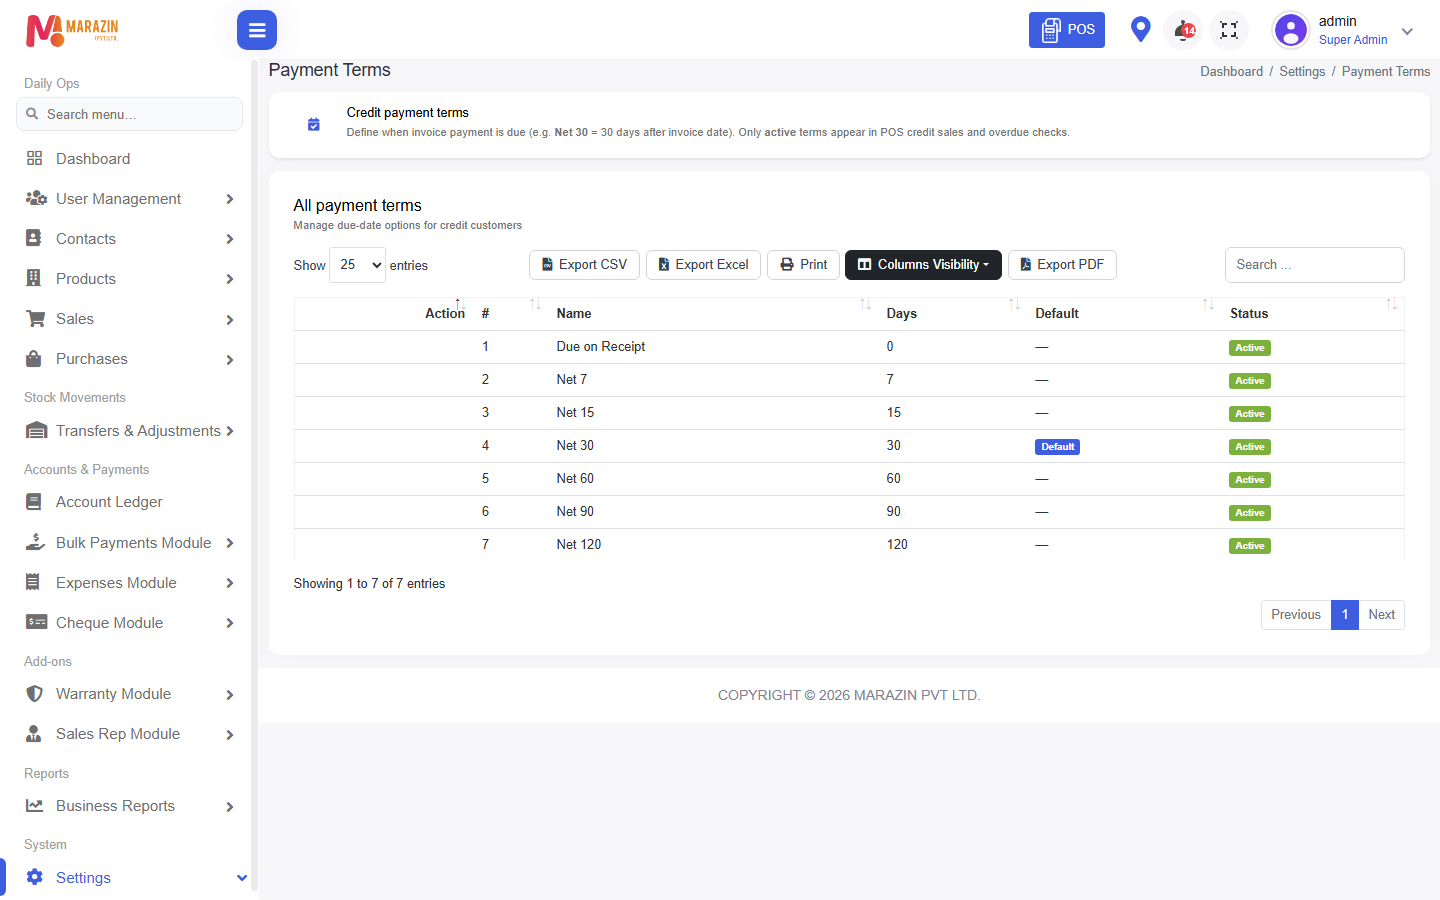Screen dimensions: 1440x900
Task: Click the Dashboard grid icon in sidebar
Action: (x=35, y=158)
